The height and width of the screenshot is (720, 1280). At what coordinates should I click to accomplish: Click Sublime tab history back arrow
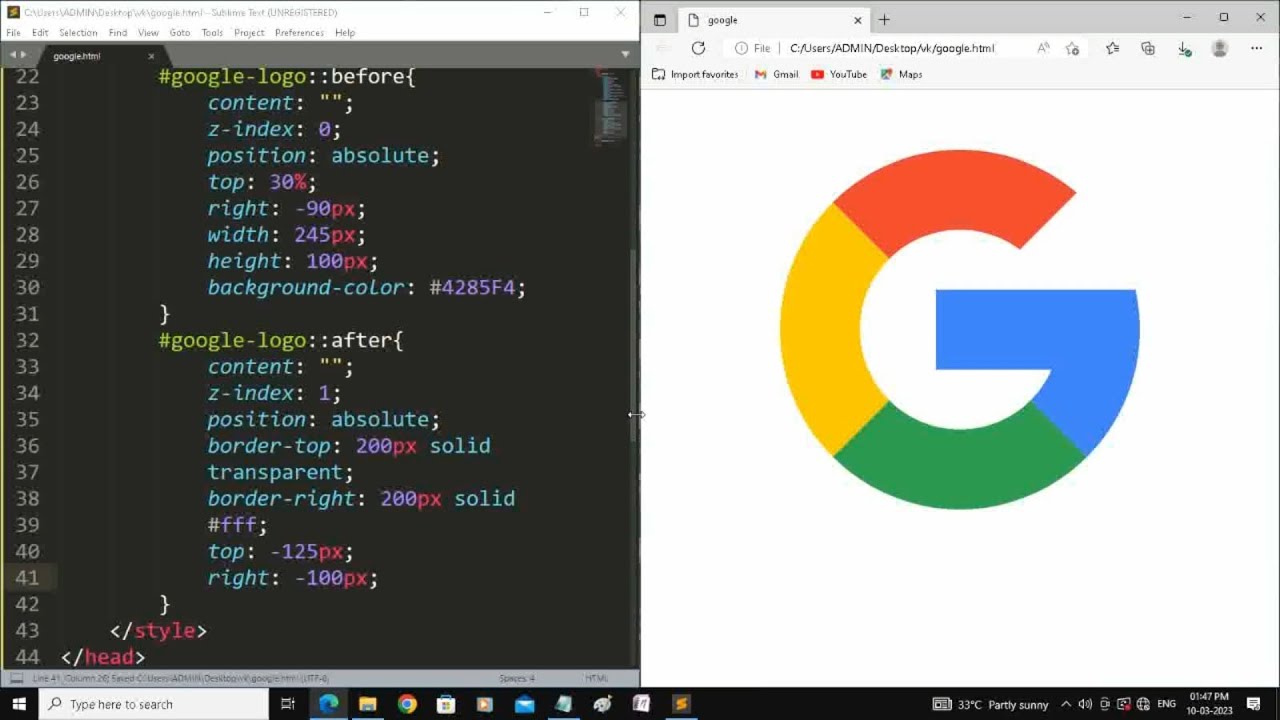pyautogui.click(x=12, y=55)
